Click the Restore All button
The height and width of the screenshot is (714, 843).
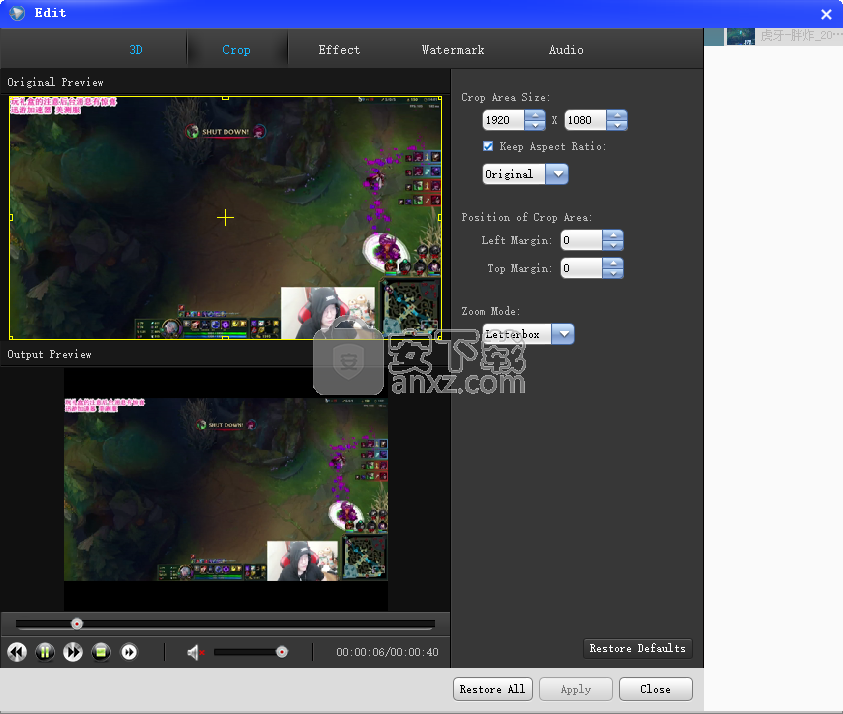pos(492,689)
